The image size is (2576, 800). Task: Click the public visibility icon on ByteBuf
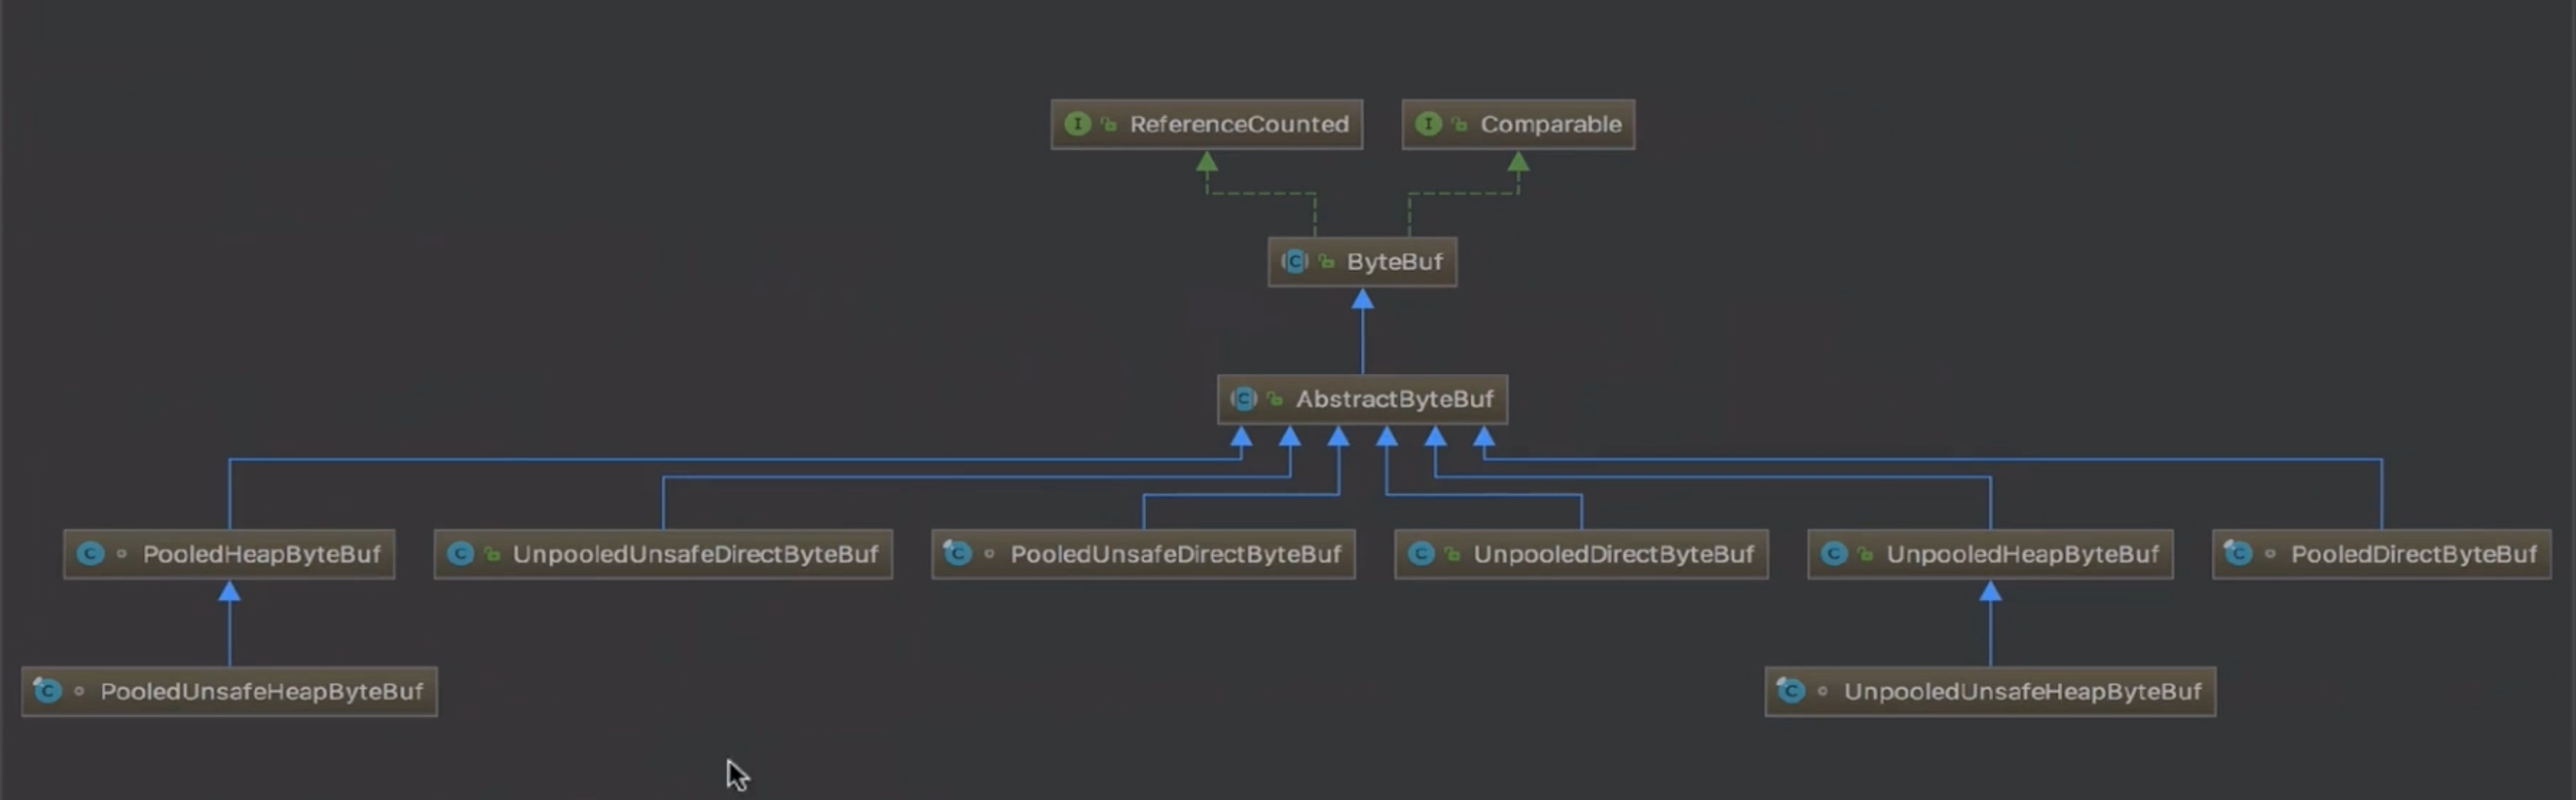pos(1326,262)
